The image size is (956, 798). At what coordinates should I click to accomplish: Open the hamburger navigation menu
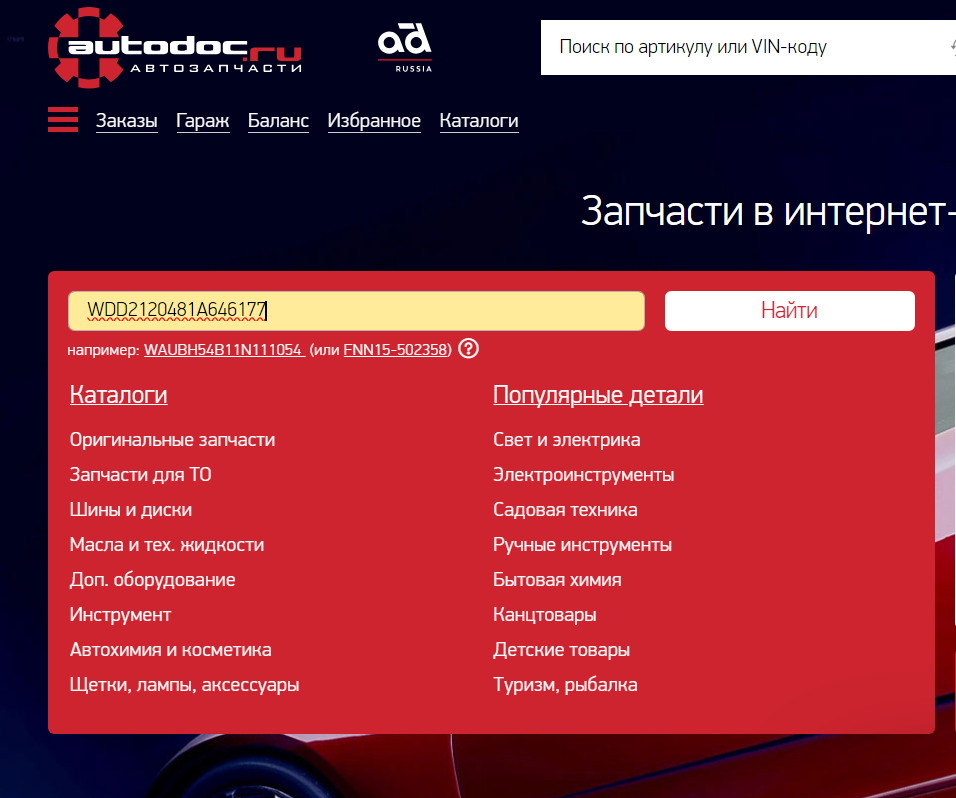point(62,119)
